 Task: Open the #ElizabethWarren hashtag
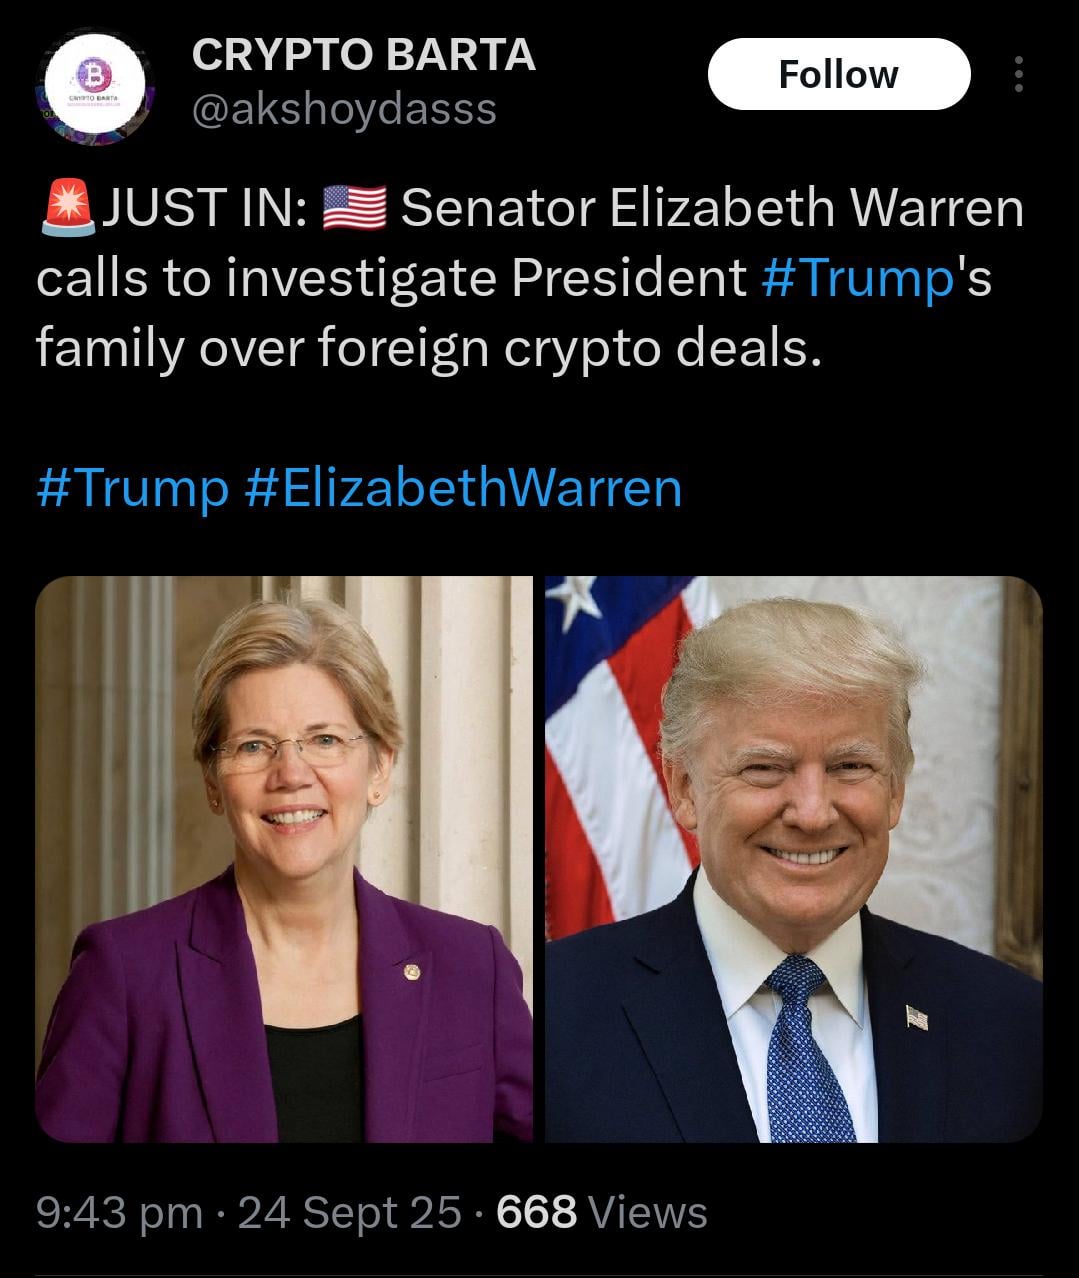pos(463,488)
